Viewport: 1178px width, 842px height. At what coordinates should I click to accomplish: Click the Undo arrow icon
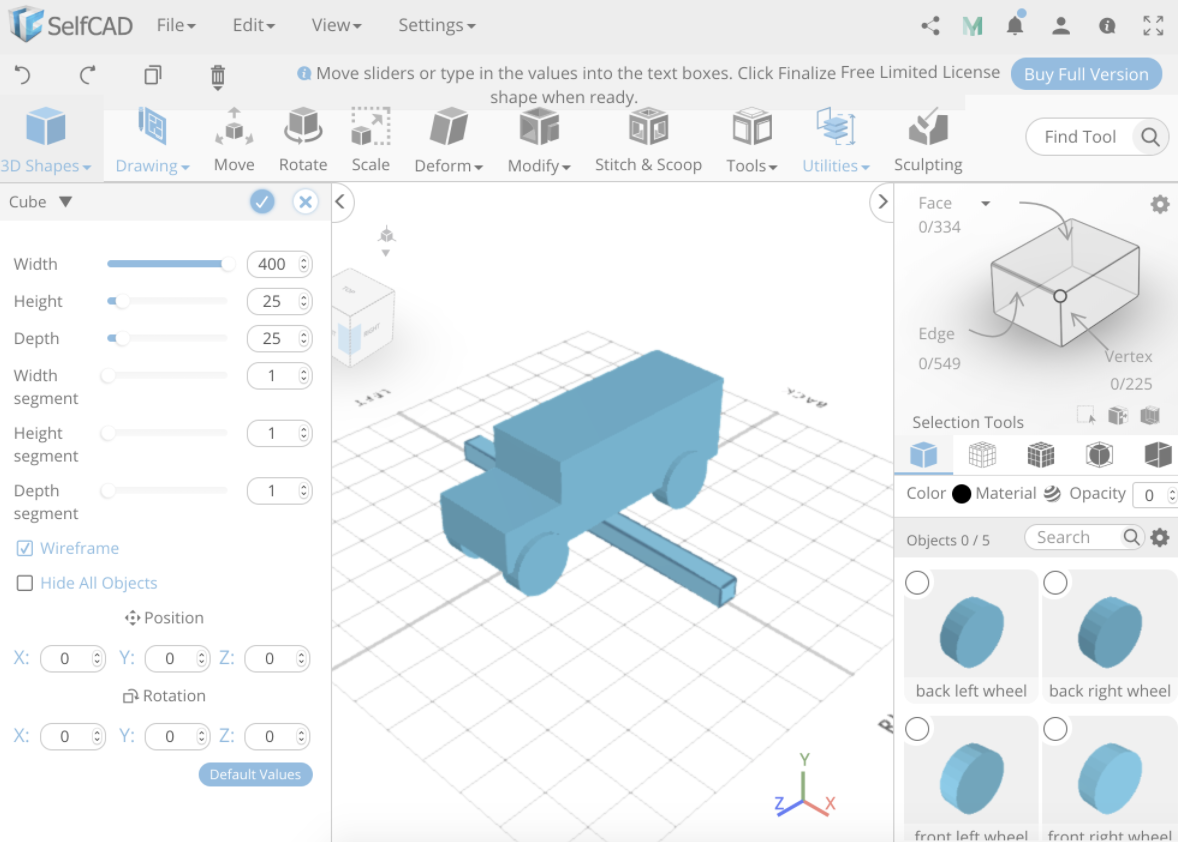[x=22, y=74]
